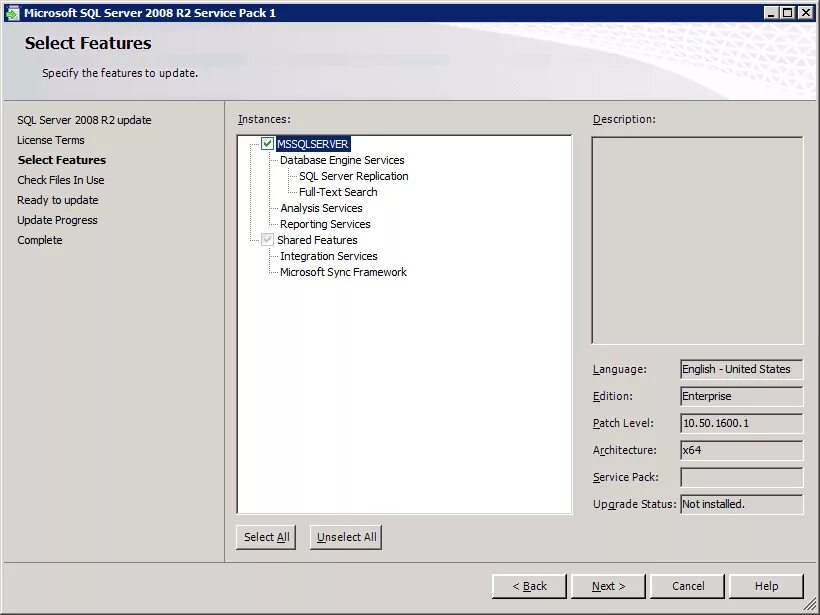Click the Patch Level: label

pos(623,423)
